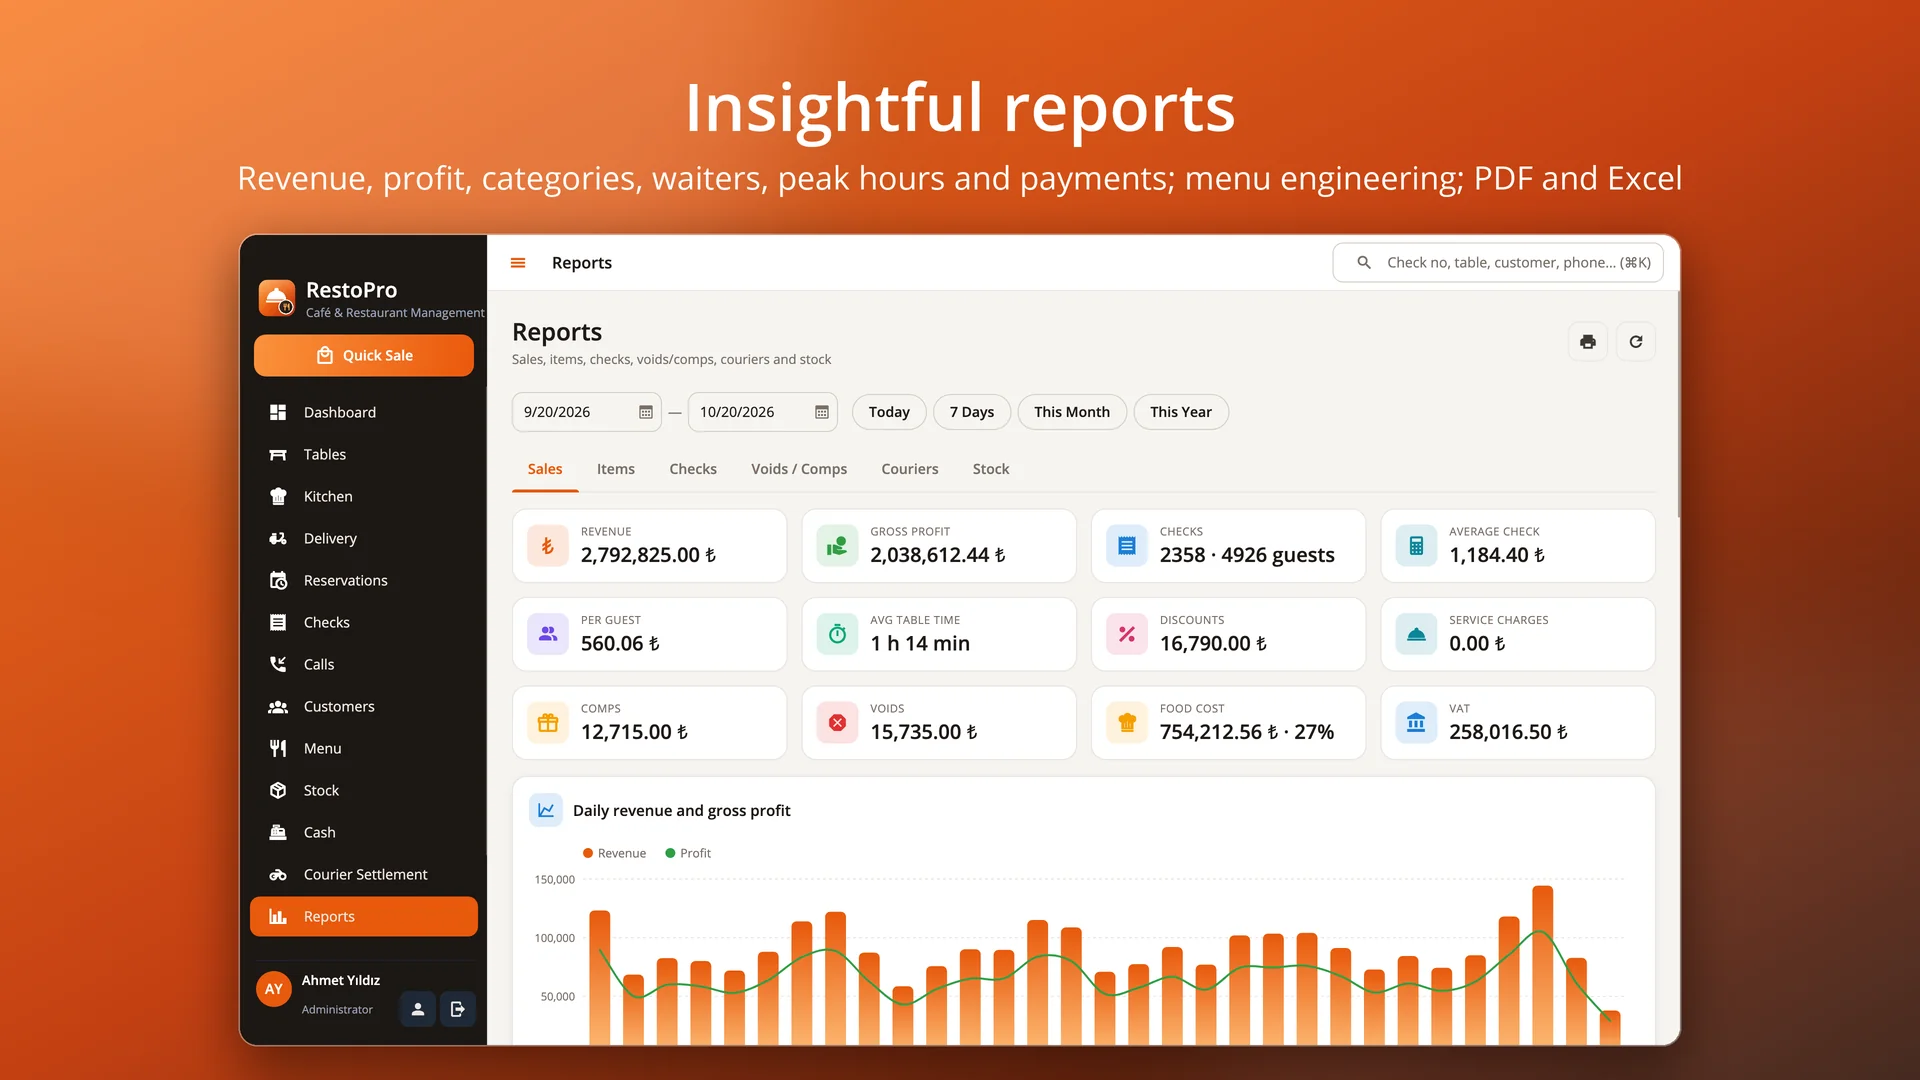Open the user profile icon button
1920x1080 pixels.
(x=418, y=1009)
